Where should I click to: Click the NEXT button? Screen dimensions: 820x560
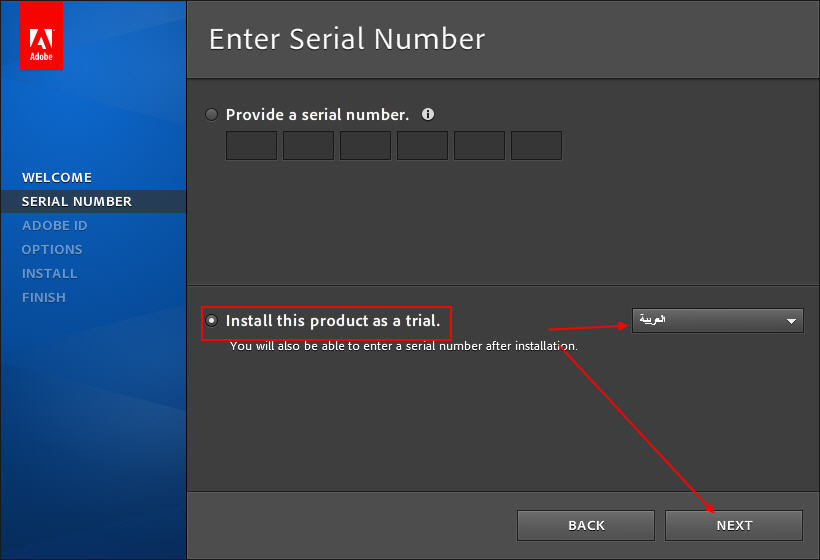[x=734, y=525]
